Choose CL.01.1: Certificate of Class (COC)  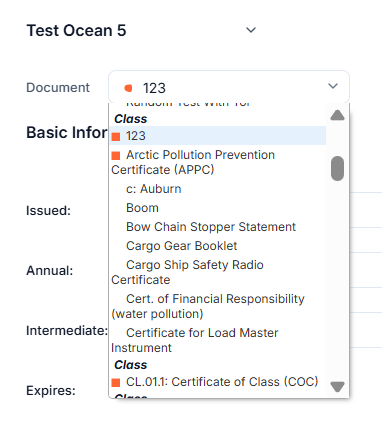click(218, 382)
